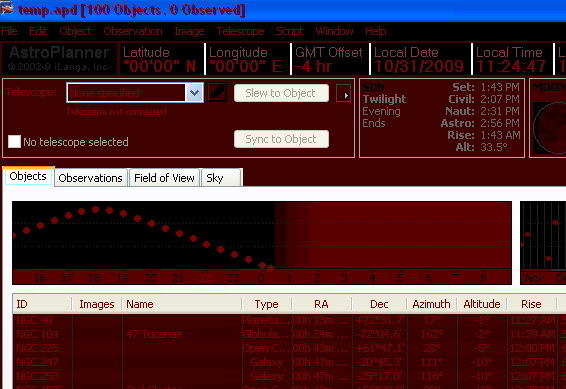Screen dimensions: 566x389
Task: Open the Observation menu
Action: [x=133, y=31]
